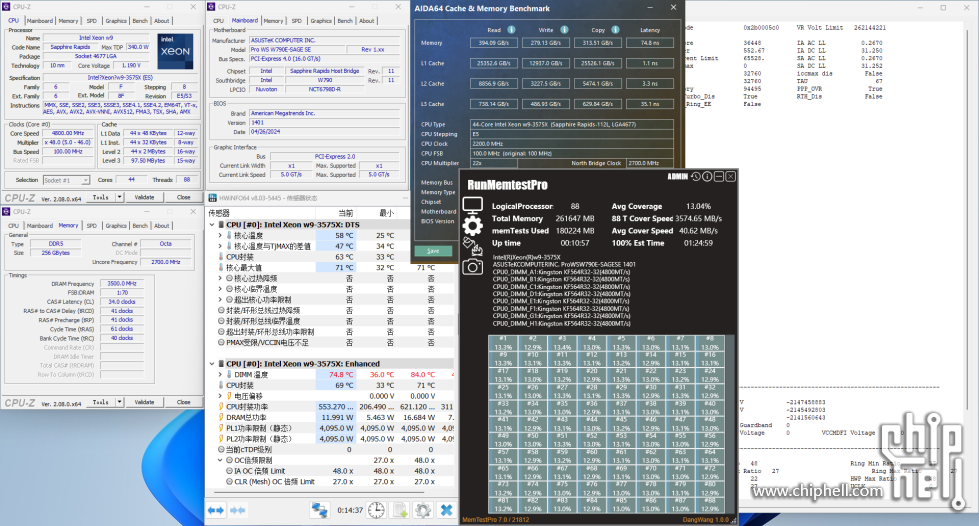Click the CPU Type field in AIDA64
Viewport: 979px width, 526px height.
coord(572,124)
